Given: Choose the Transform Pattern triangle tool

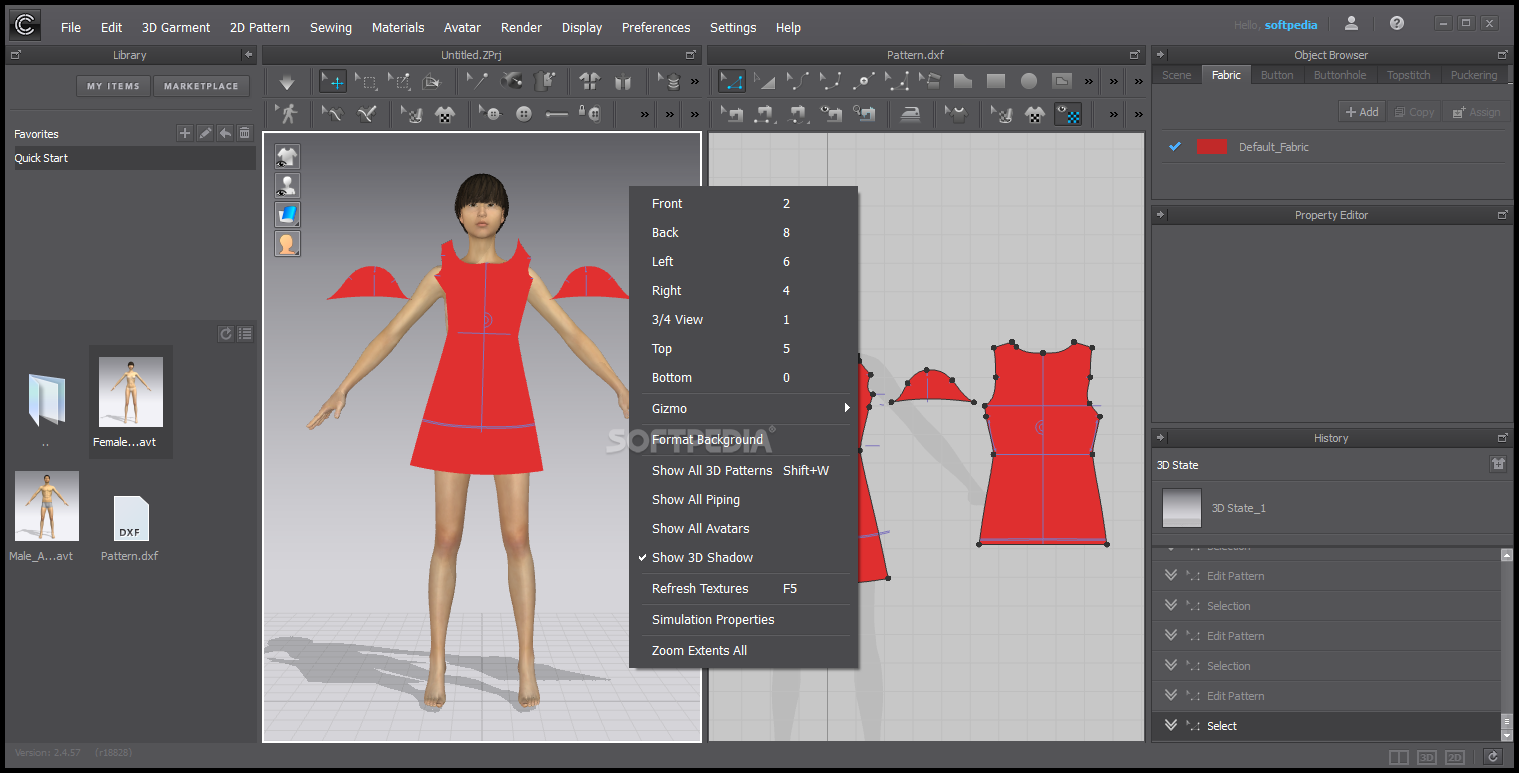Looking at the screenshot, I should pos(764,82).
